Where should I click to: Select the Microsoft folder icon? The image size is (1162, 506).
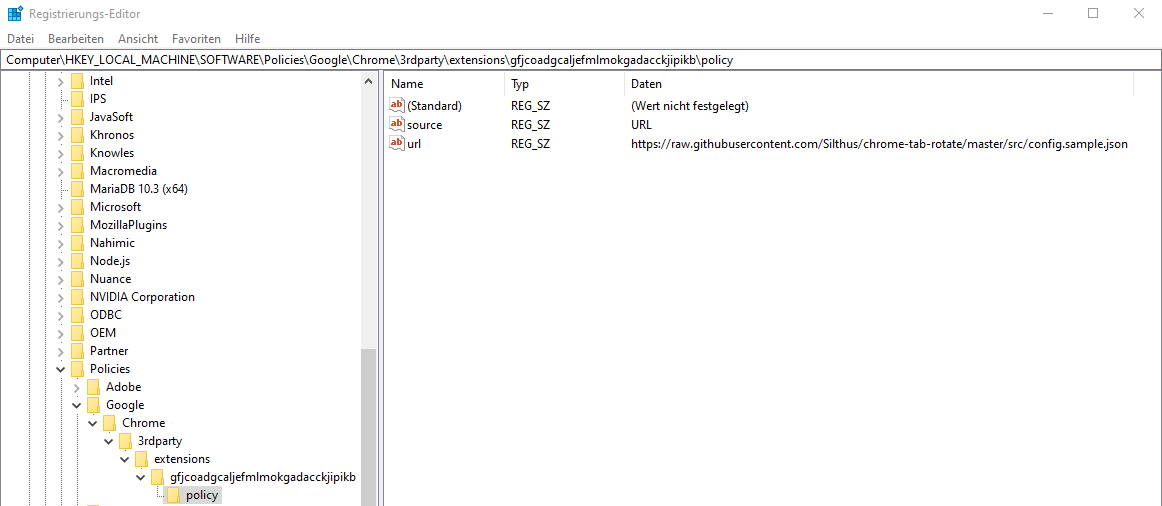click(x=77, y=207)
